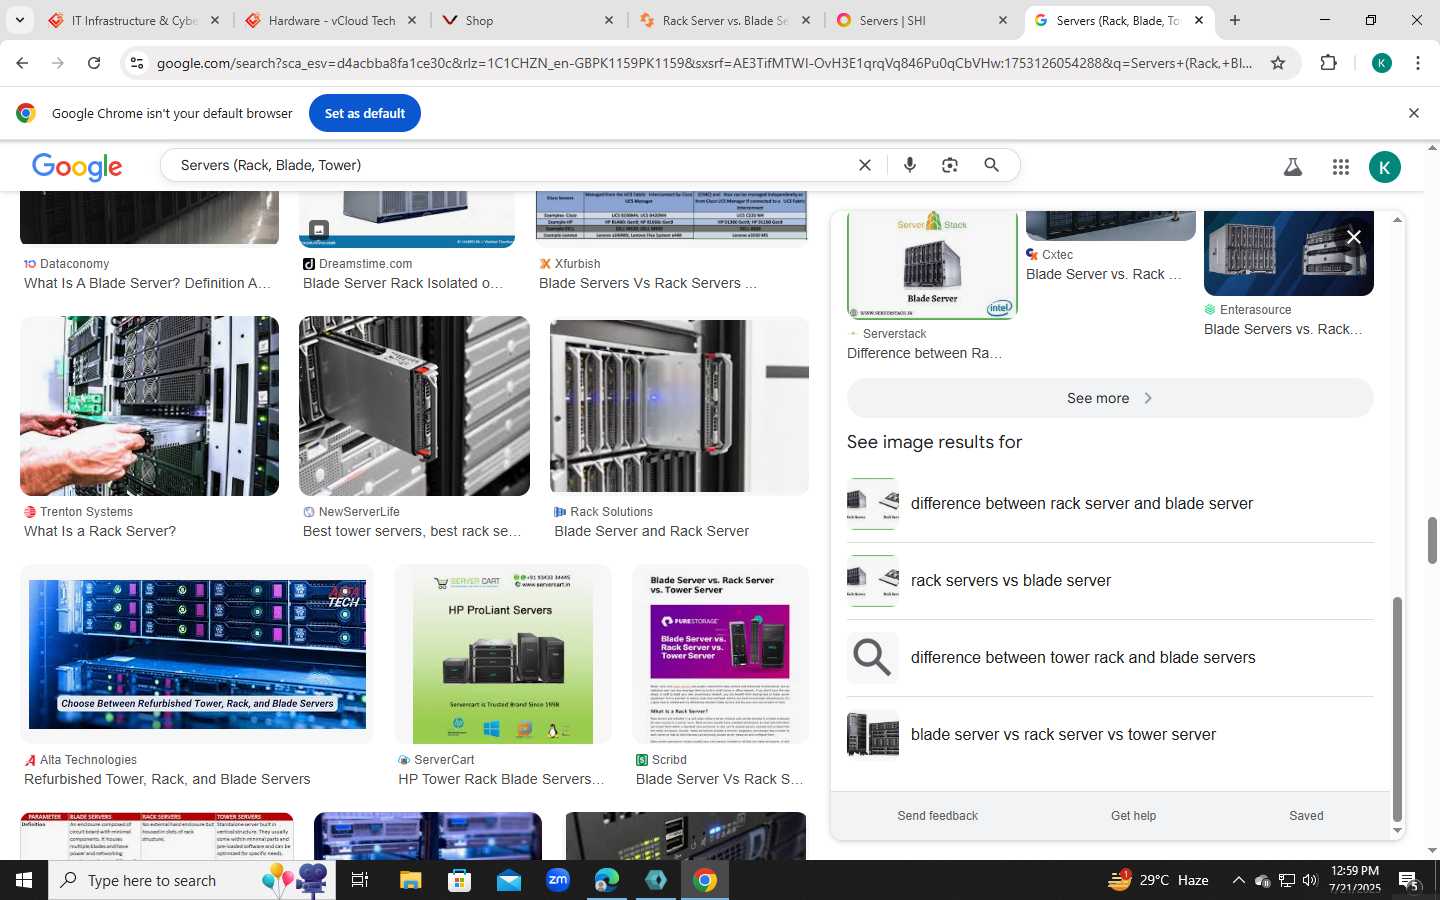Open Mail app from the taskbar

tap(509, 880)
